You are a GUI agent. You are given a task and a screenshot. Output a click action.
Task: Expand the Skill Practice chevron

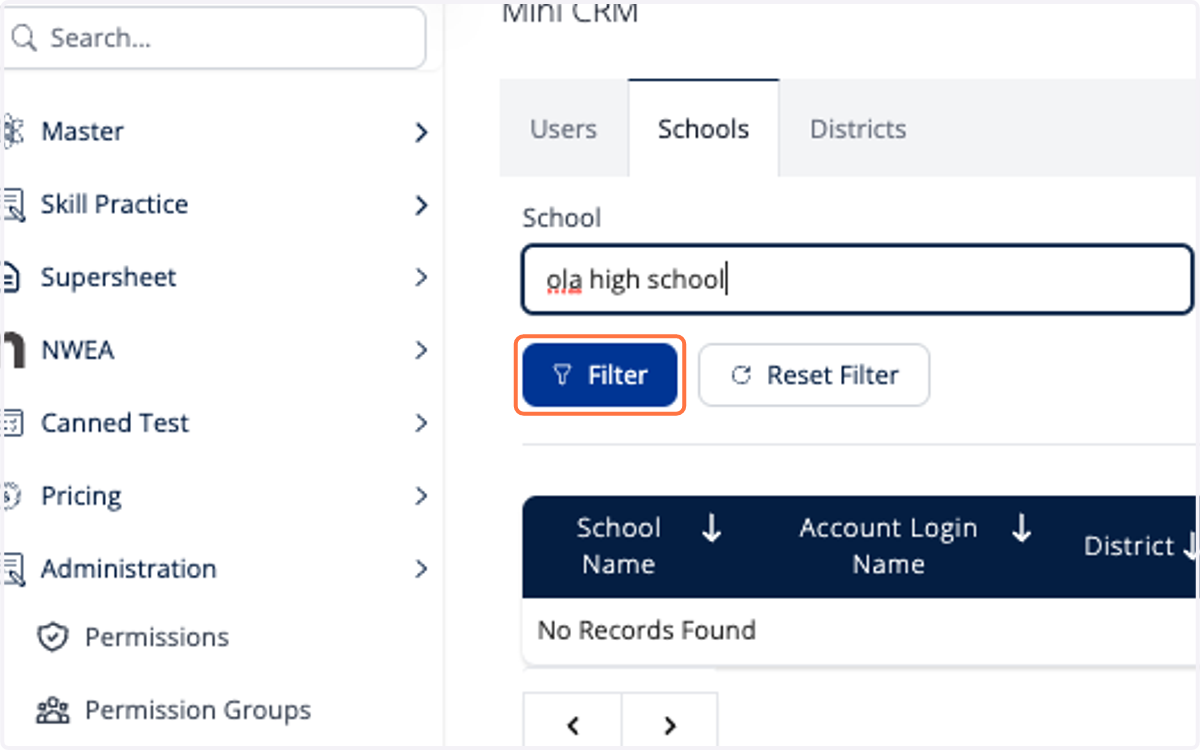point(421,205)
